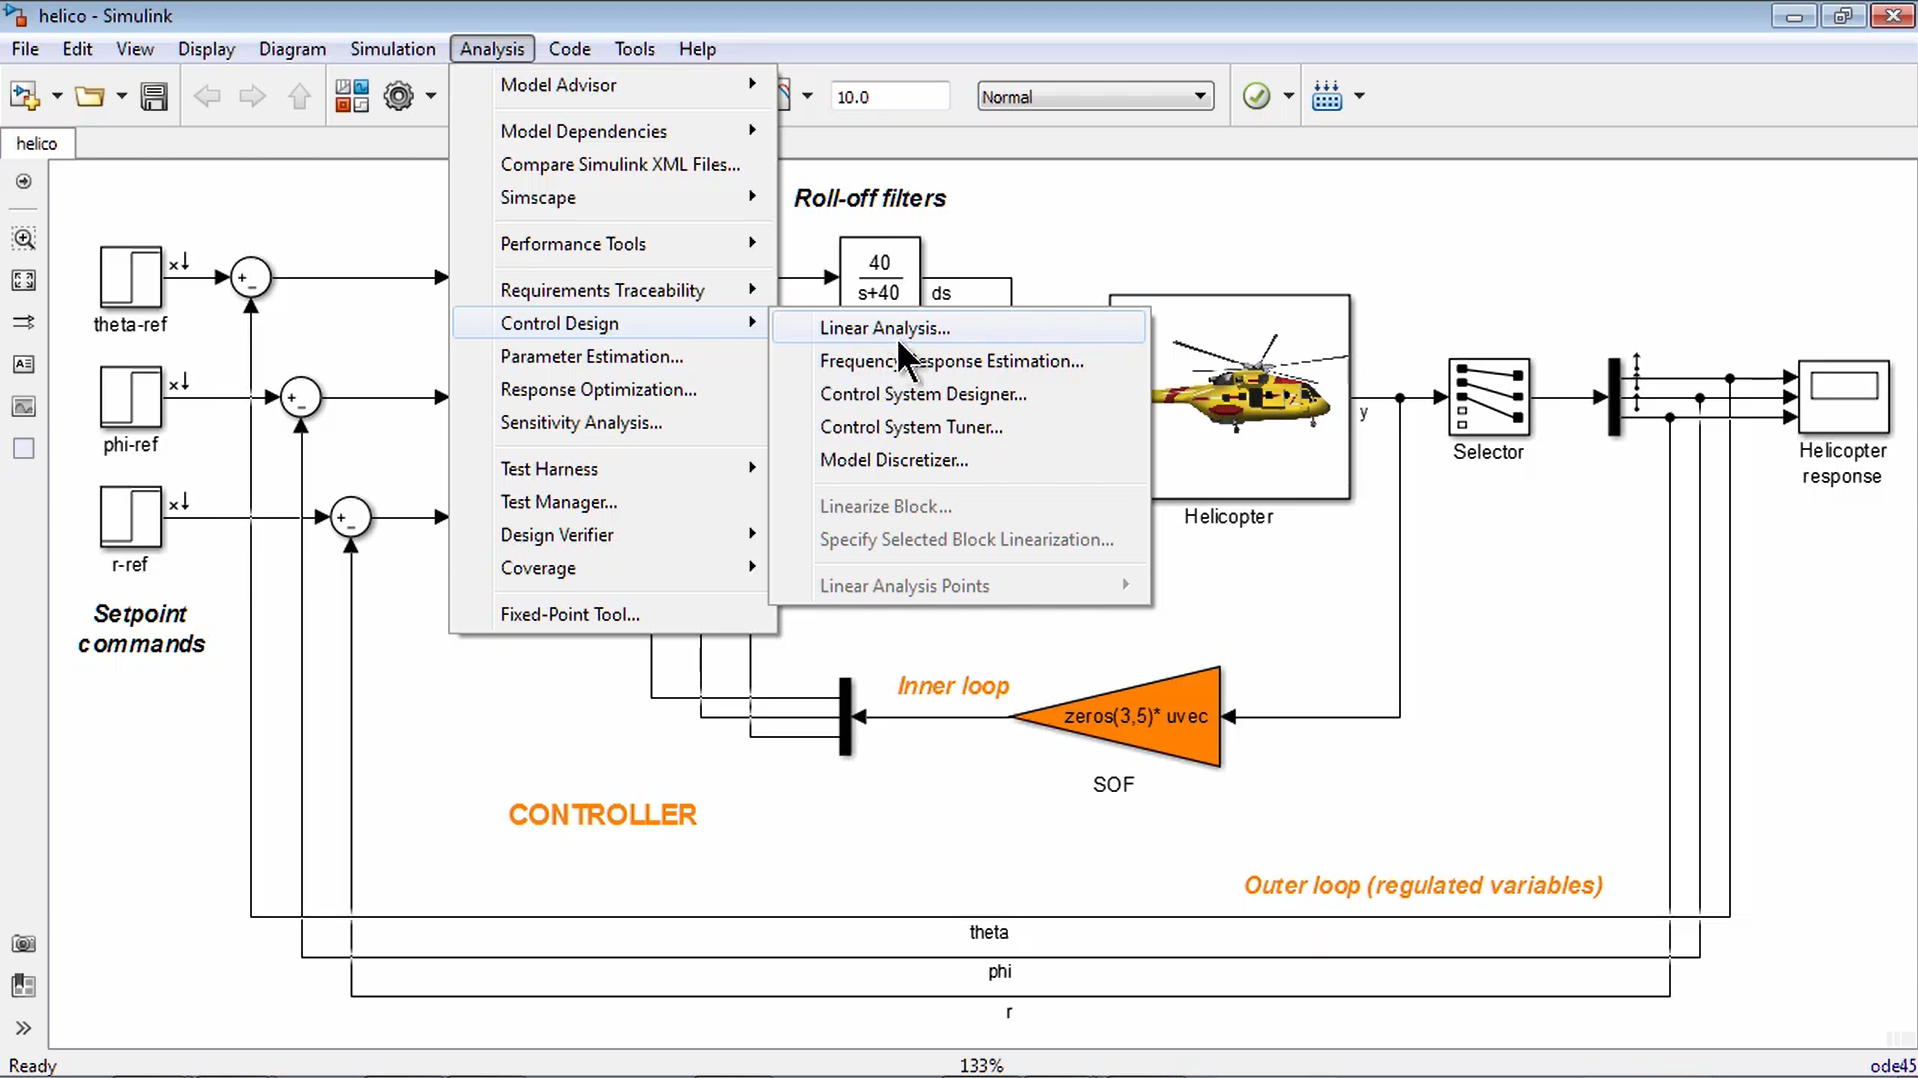Select the Selector block
Viewport: 1918px width, 1078px height.
pos(1489,397)
